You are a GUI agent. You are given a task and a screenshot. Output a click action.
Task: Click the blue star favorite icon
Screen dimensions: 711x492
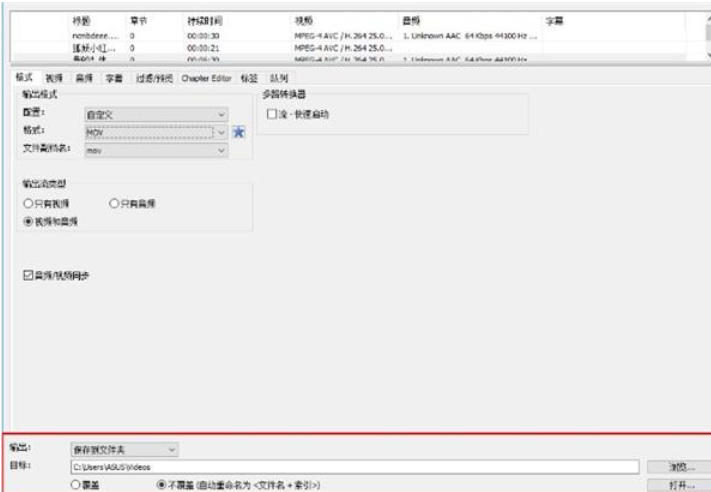(x=238, y=132)
